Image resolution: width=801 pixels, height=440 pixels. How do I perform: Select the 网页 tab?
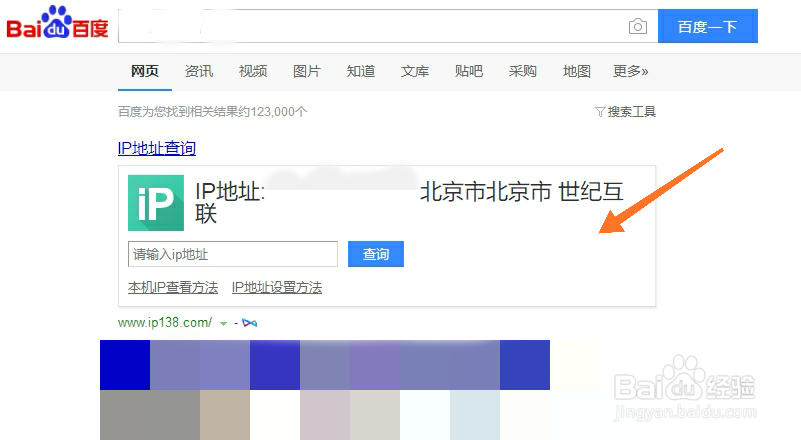(145, 71)
